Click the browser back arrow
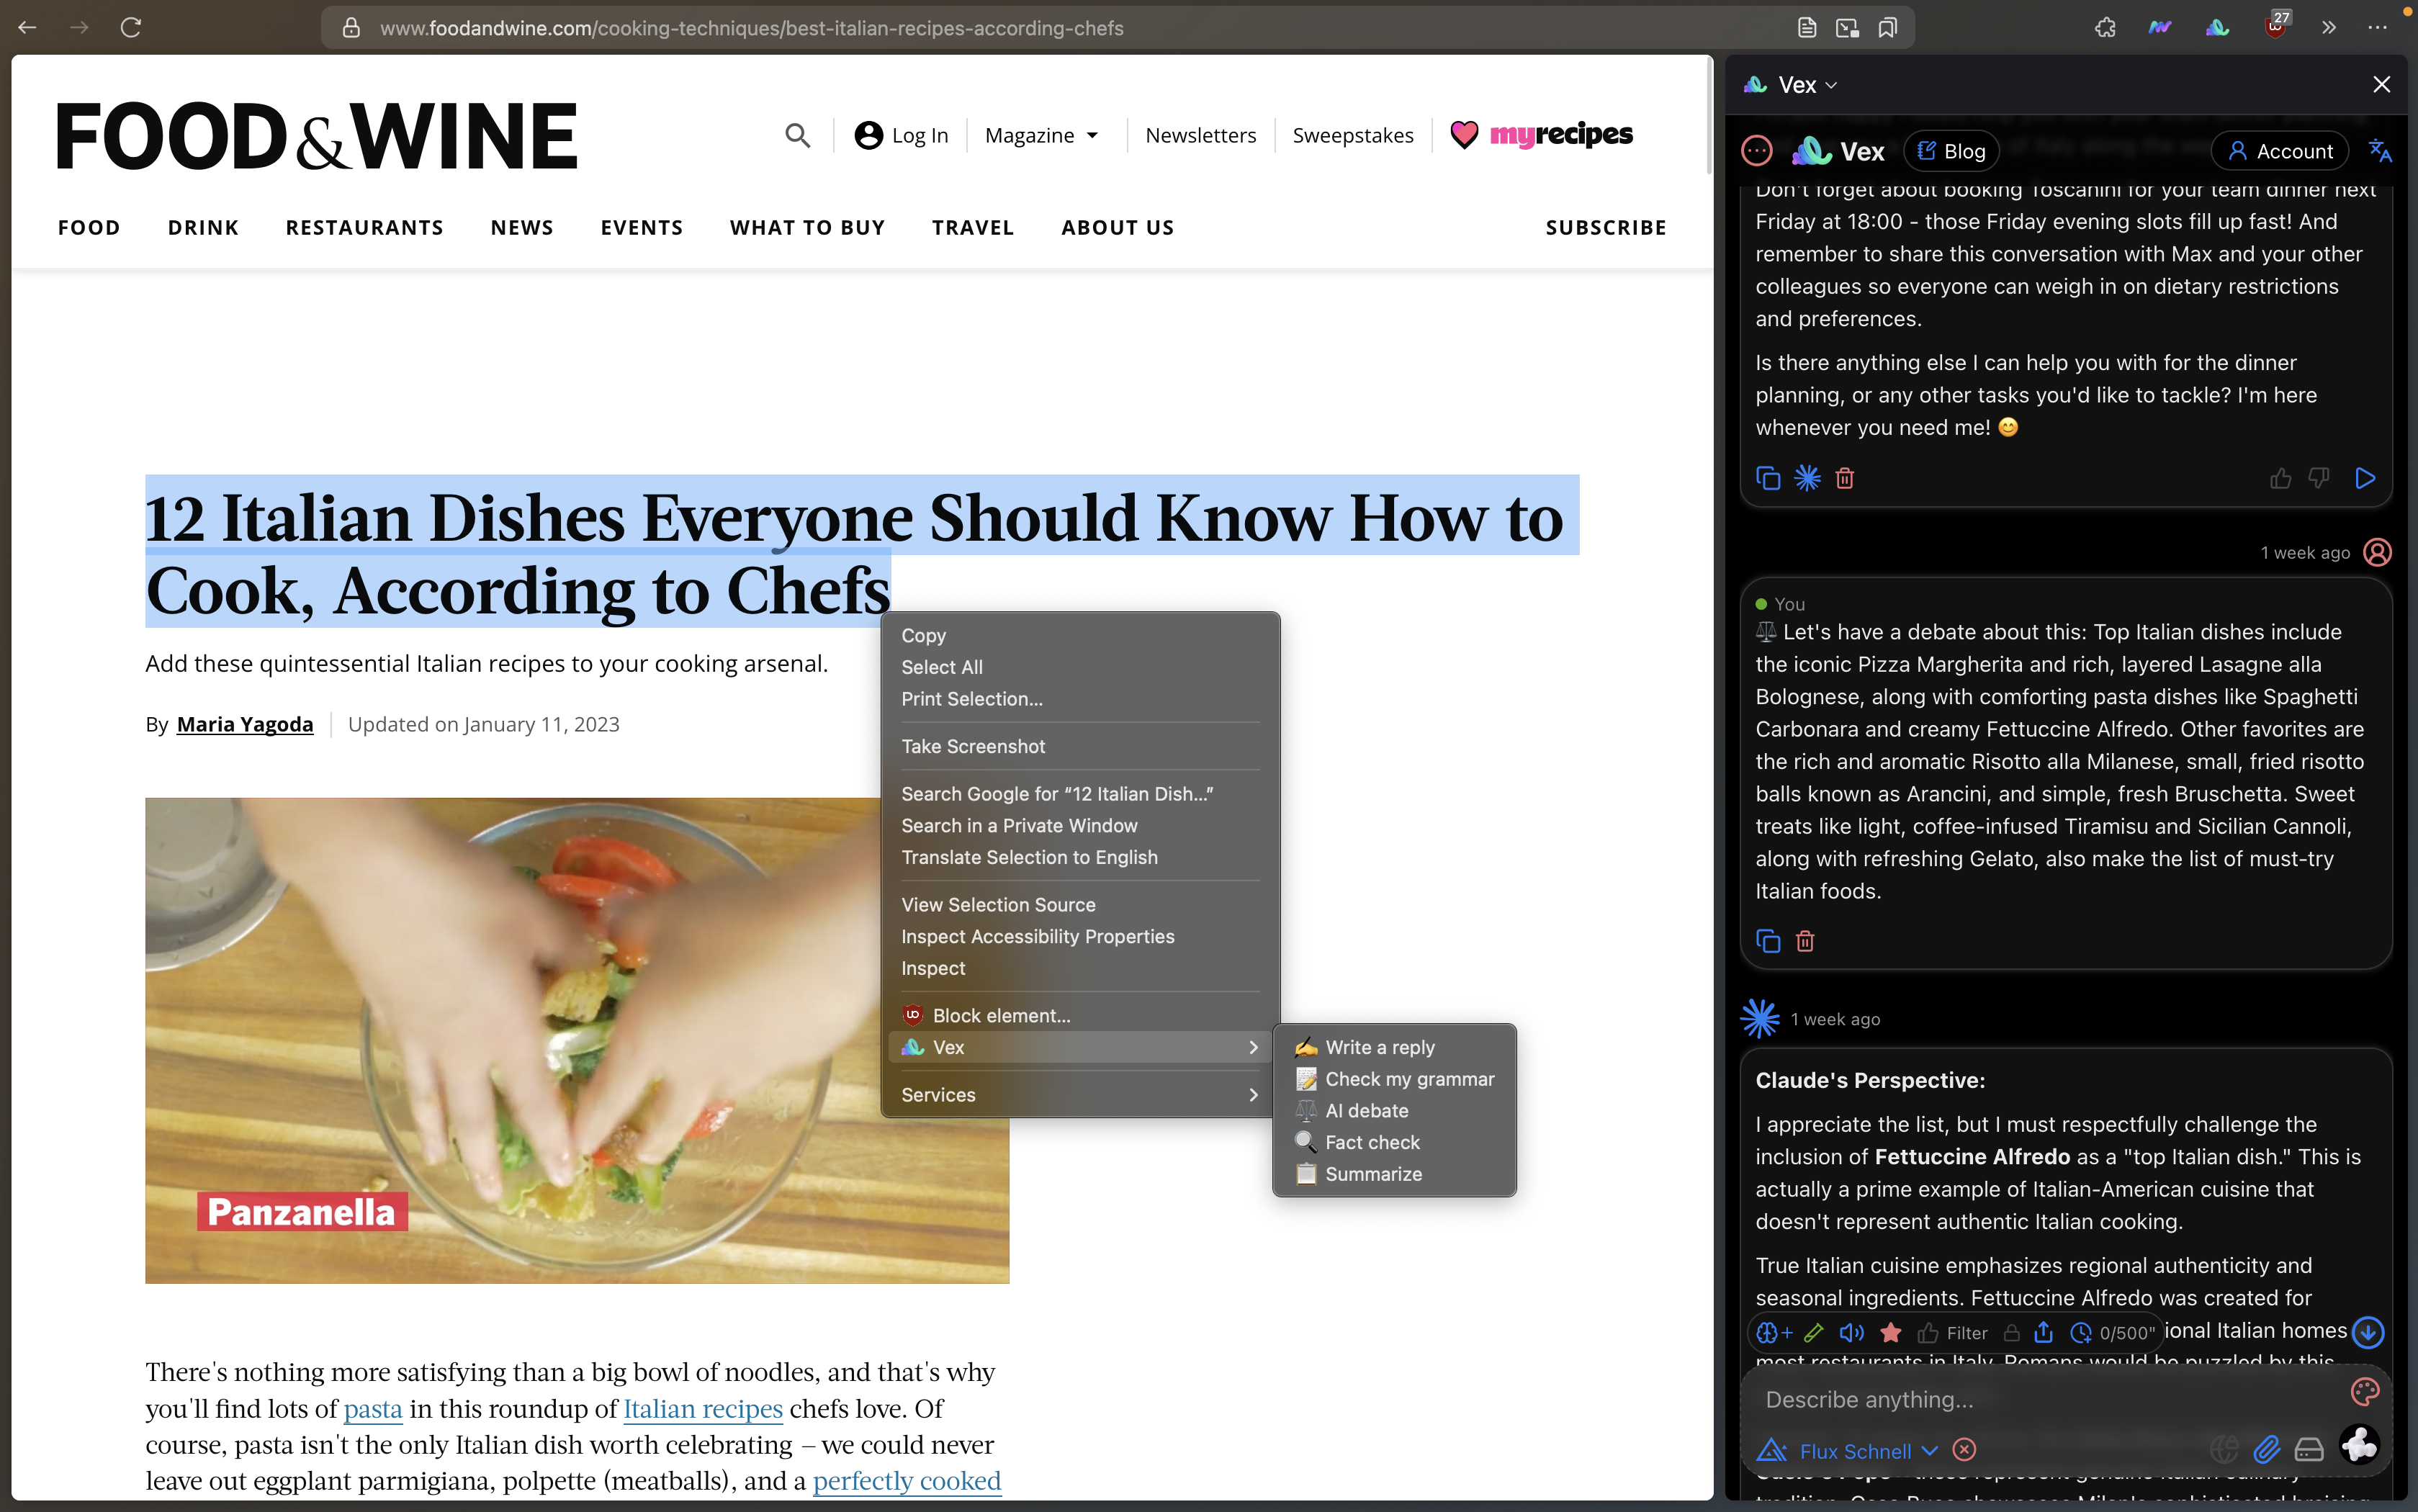Image resolution: width=2418 pixels, height=1512 pixels. pos(28,27)
